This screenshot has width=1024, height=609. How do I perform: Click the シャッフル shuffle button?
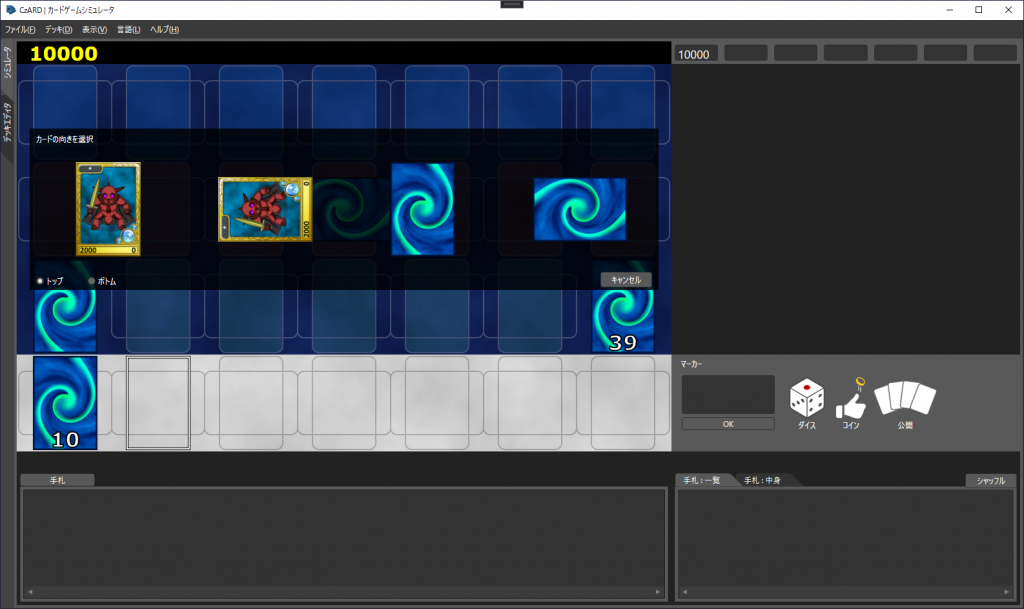click(991, 480)
